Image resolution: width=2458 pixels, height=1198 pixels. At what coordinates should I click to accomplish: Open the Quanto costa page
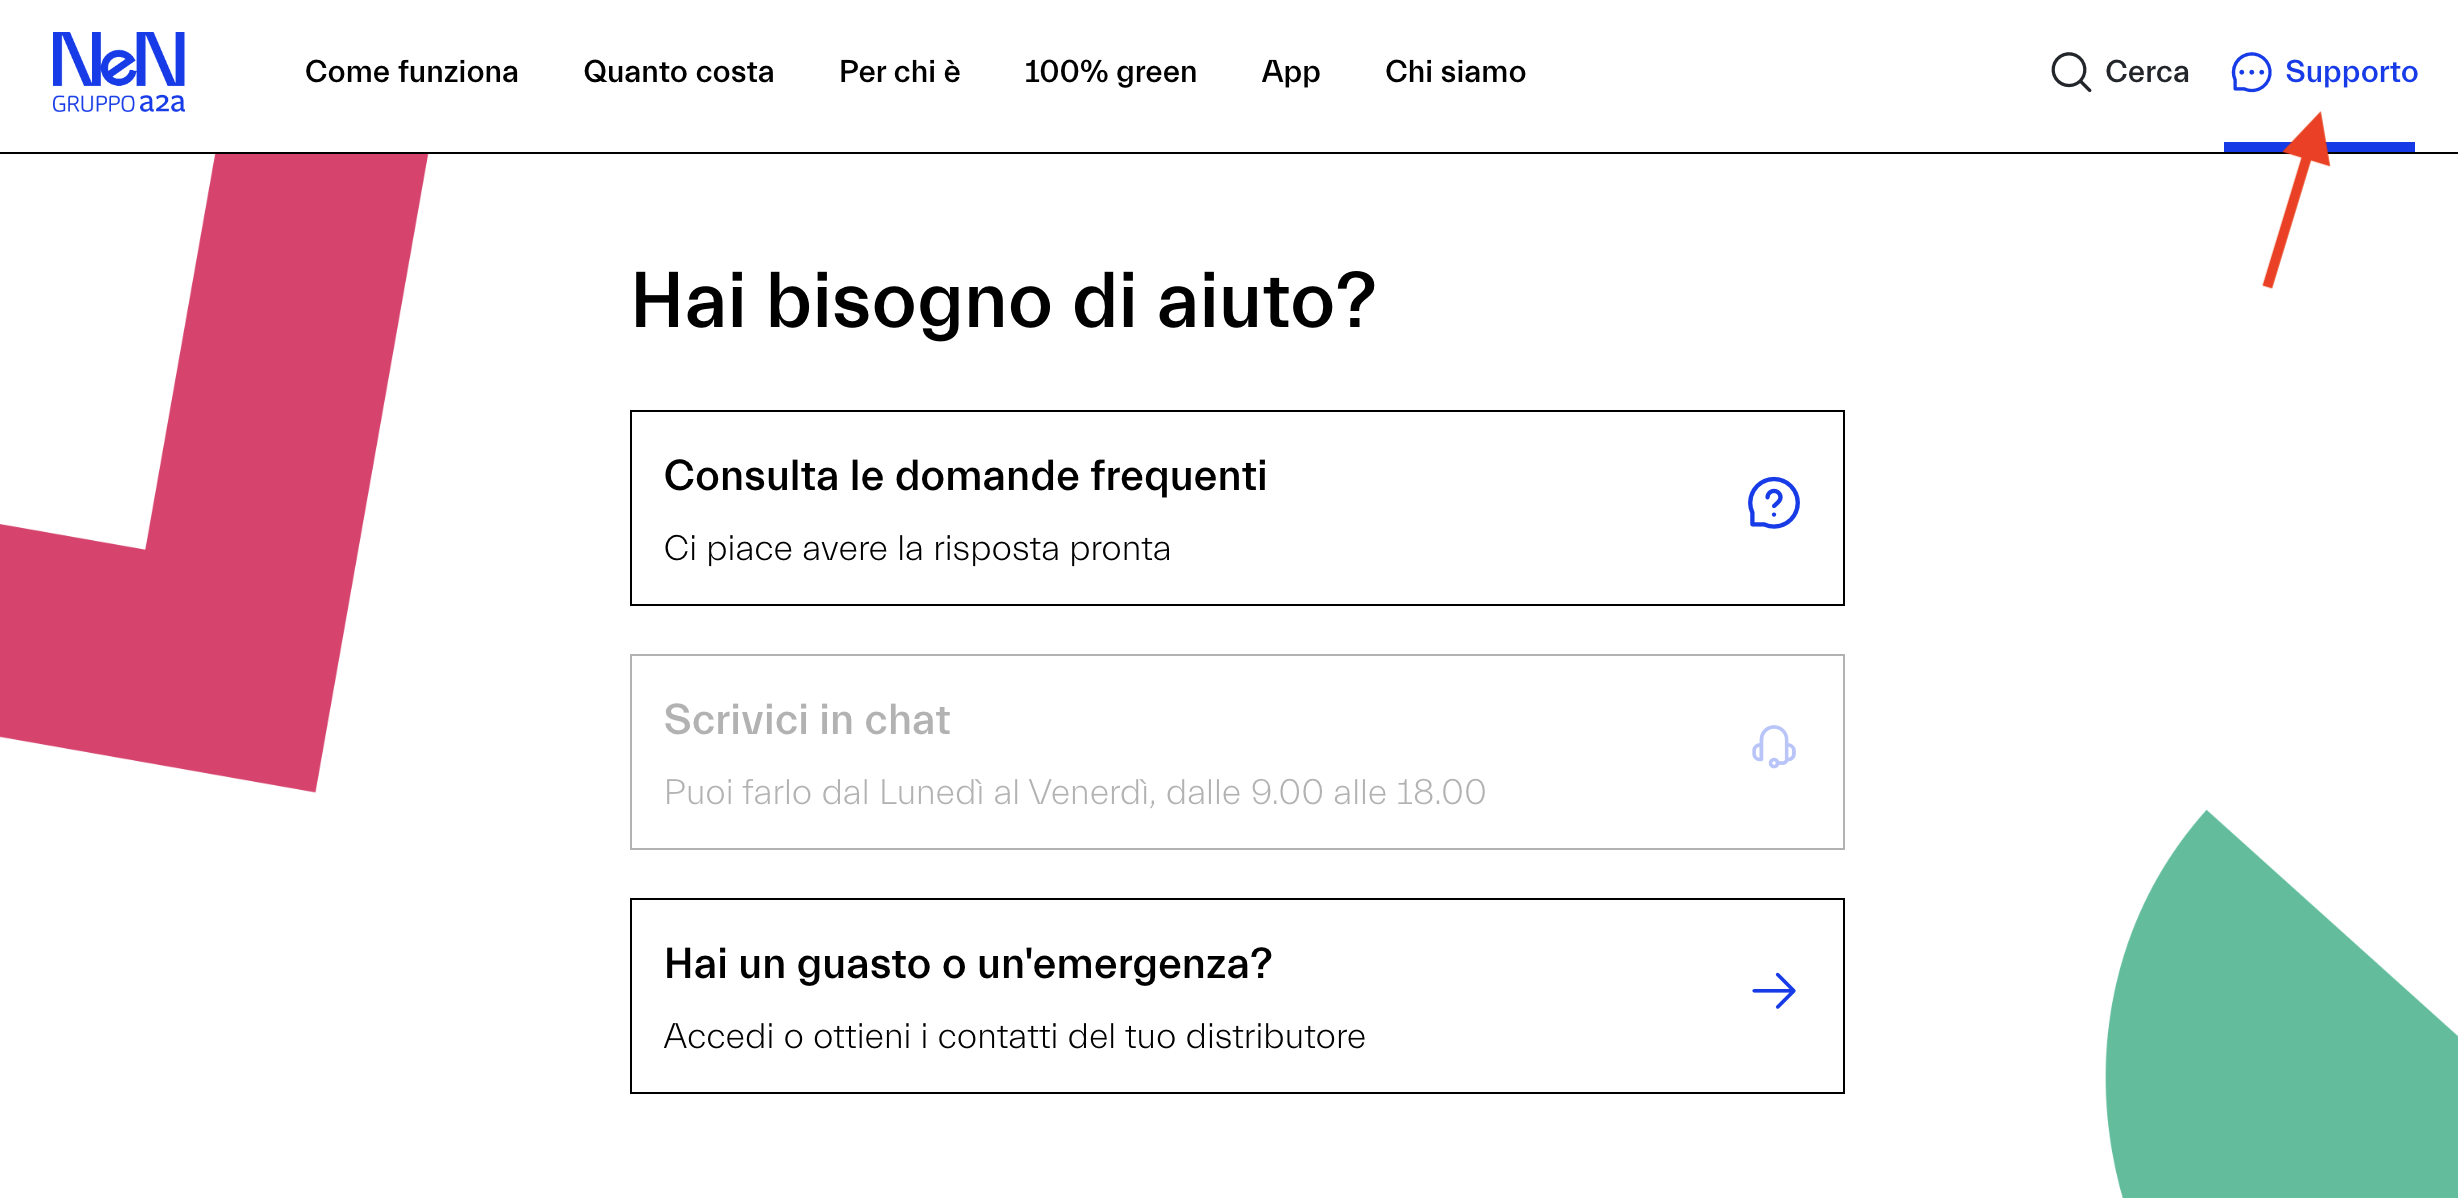point(678,72)
